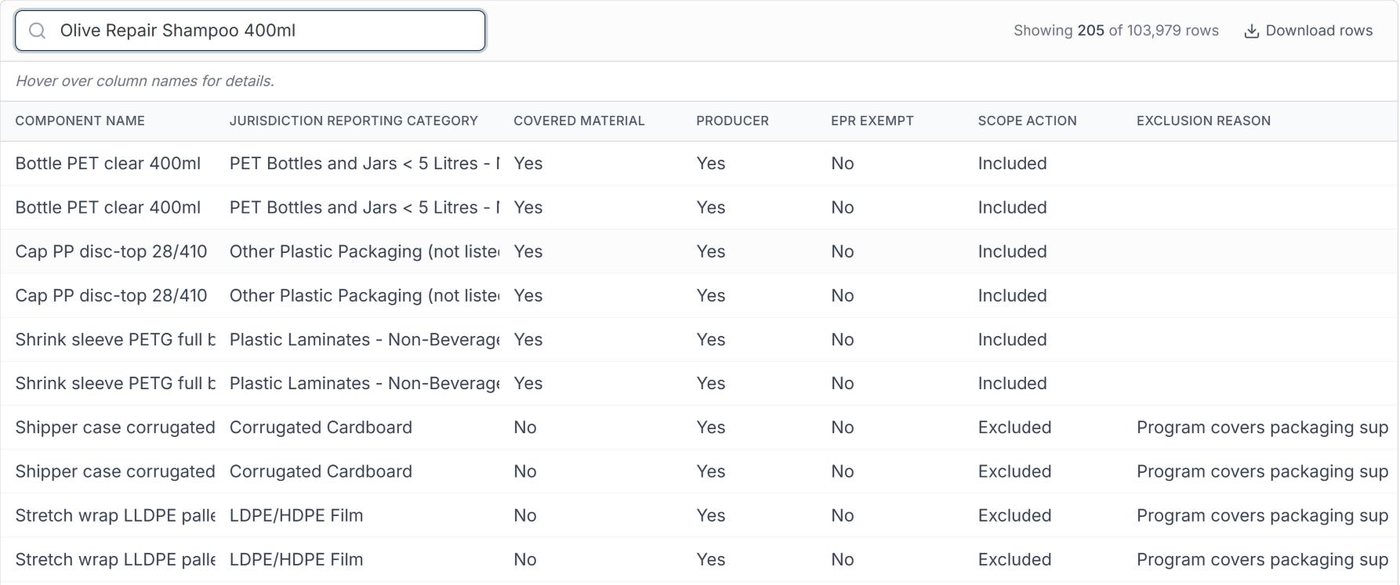Screen dimensions: 1400x585
Task: Select the first Stretch wrap LLDPE cell
Action: [x=115, y=516]
